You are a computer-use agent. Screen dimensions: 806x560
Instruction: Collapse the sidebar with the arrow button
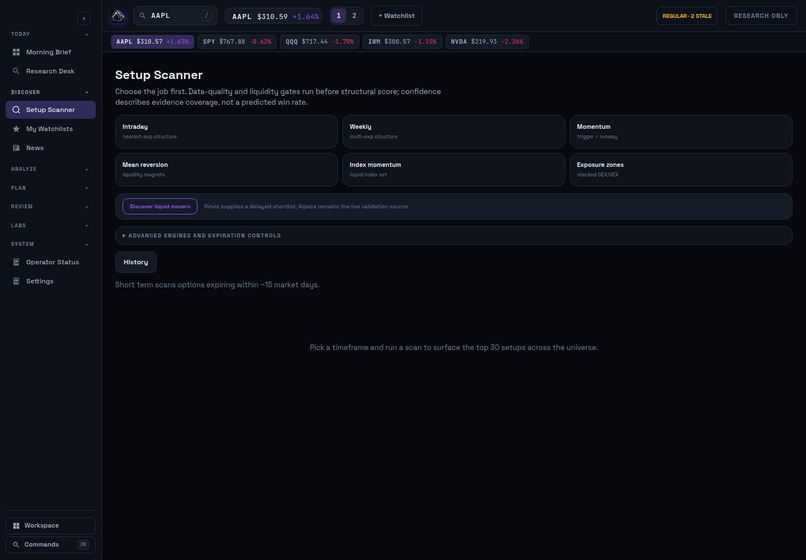84,19
